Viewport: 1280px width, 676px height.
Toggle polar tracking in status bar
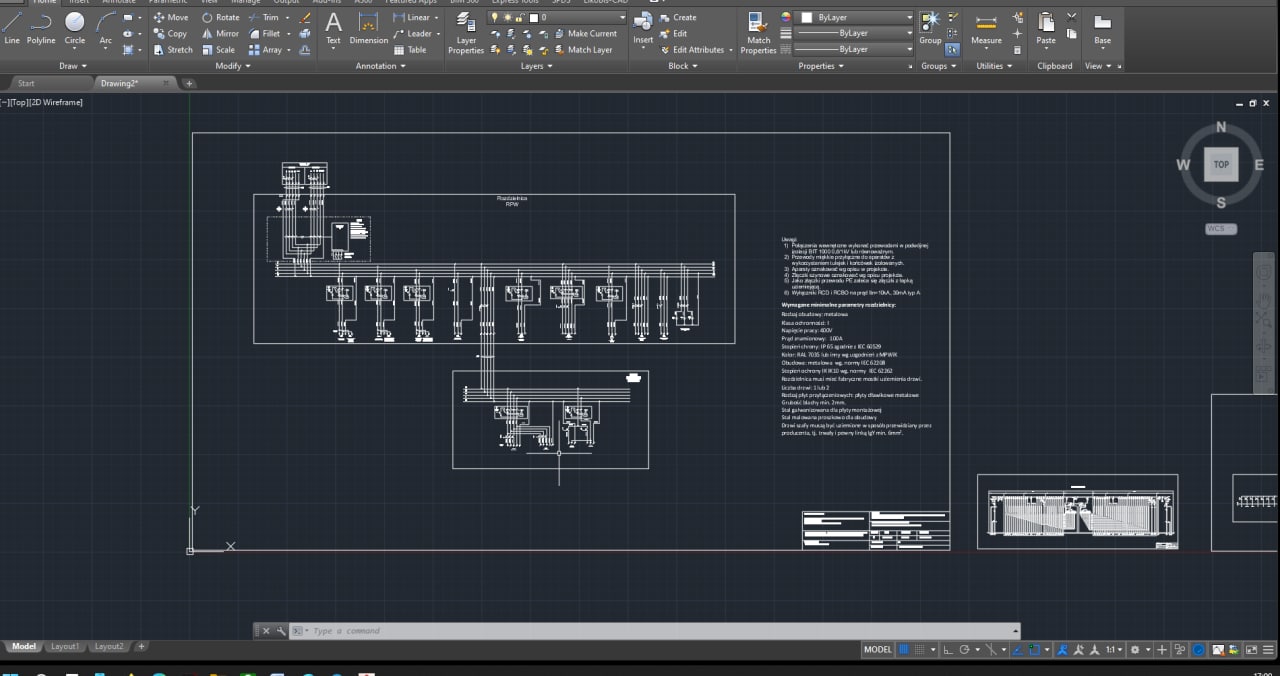965,649
